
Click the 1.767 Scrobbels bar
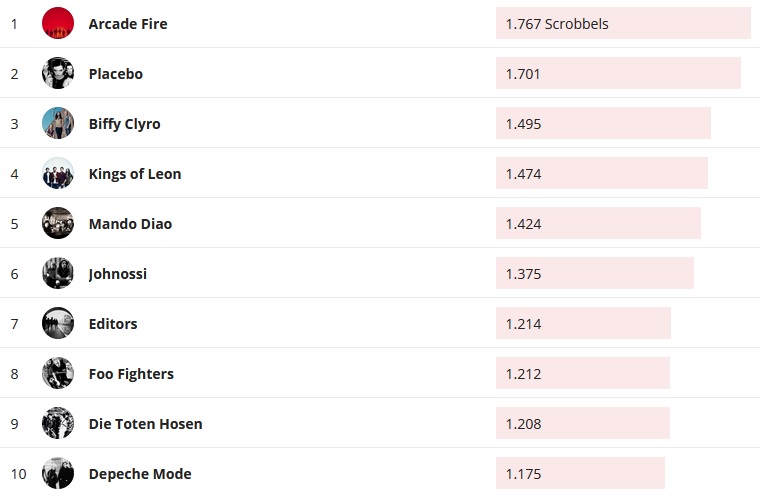click(x=622, y=23)
